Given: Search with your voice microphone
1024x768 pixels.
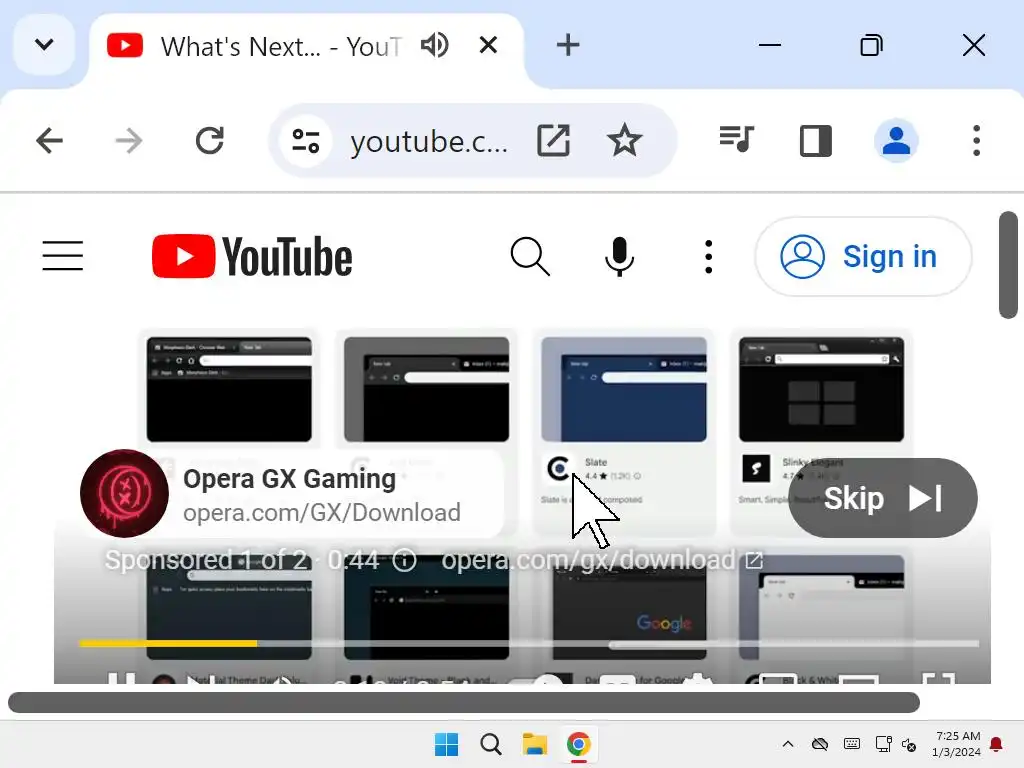Looking at the screenshot, I should pyautogui.click(x=619, y=256).
